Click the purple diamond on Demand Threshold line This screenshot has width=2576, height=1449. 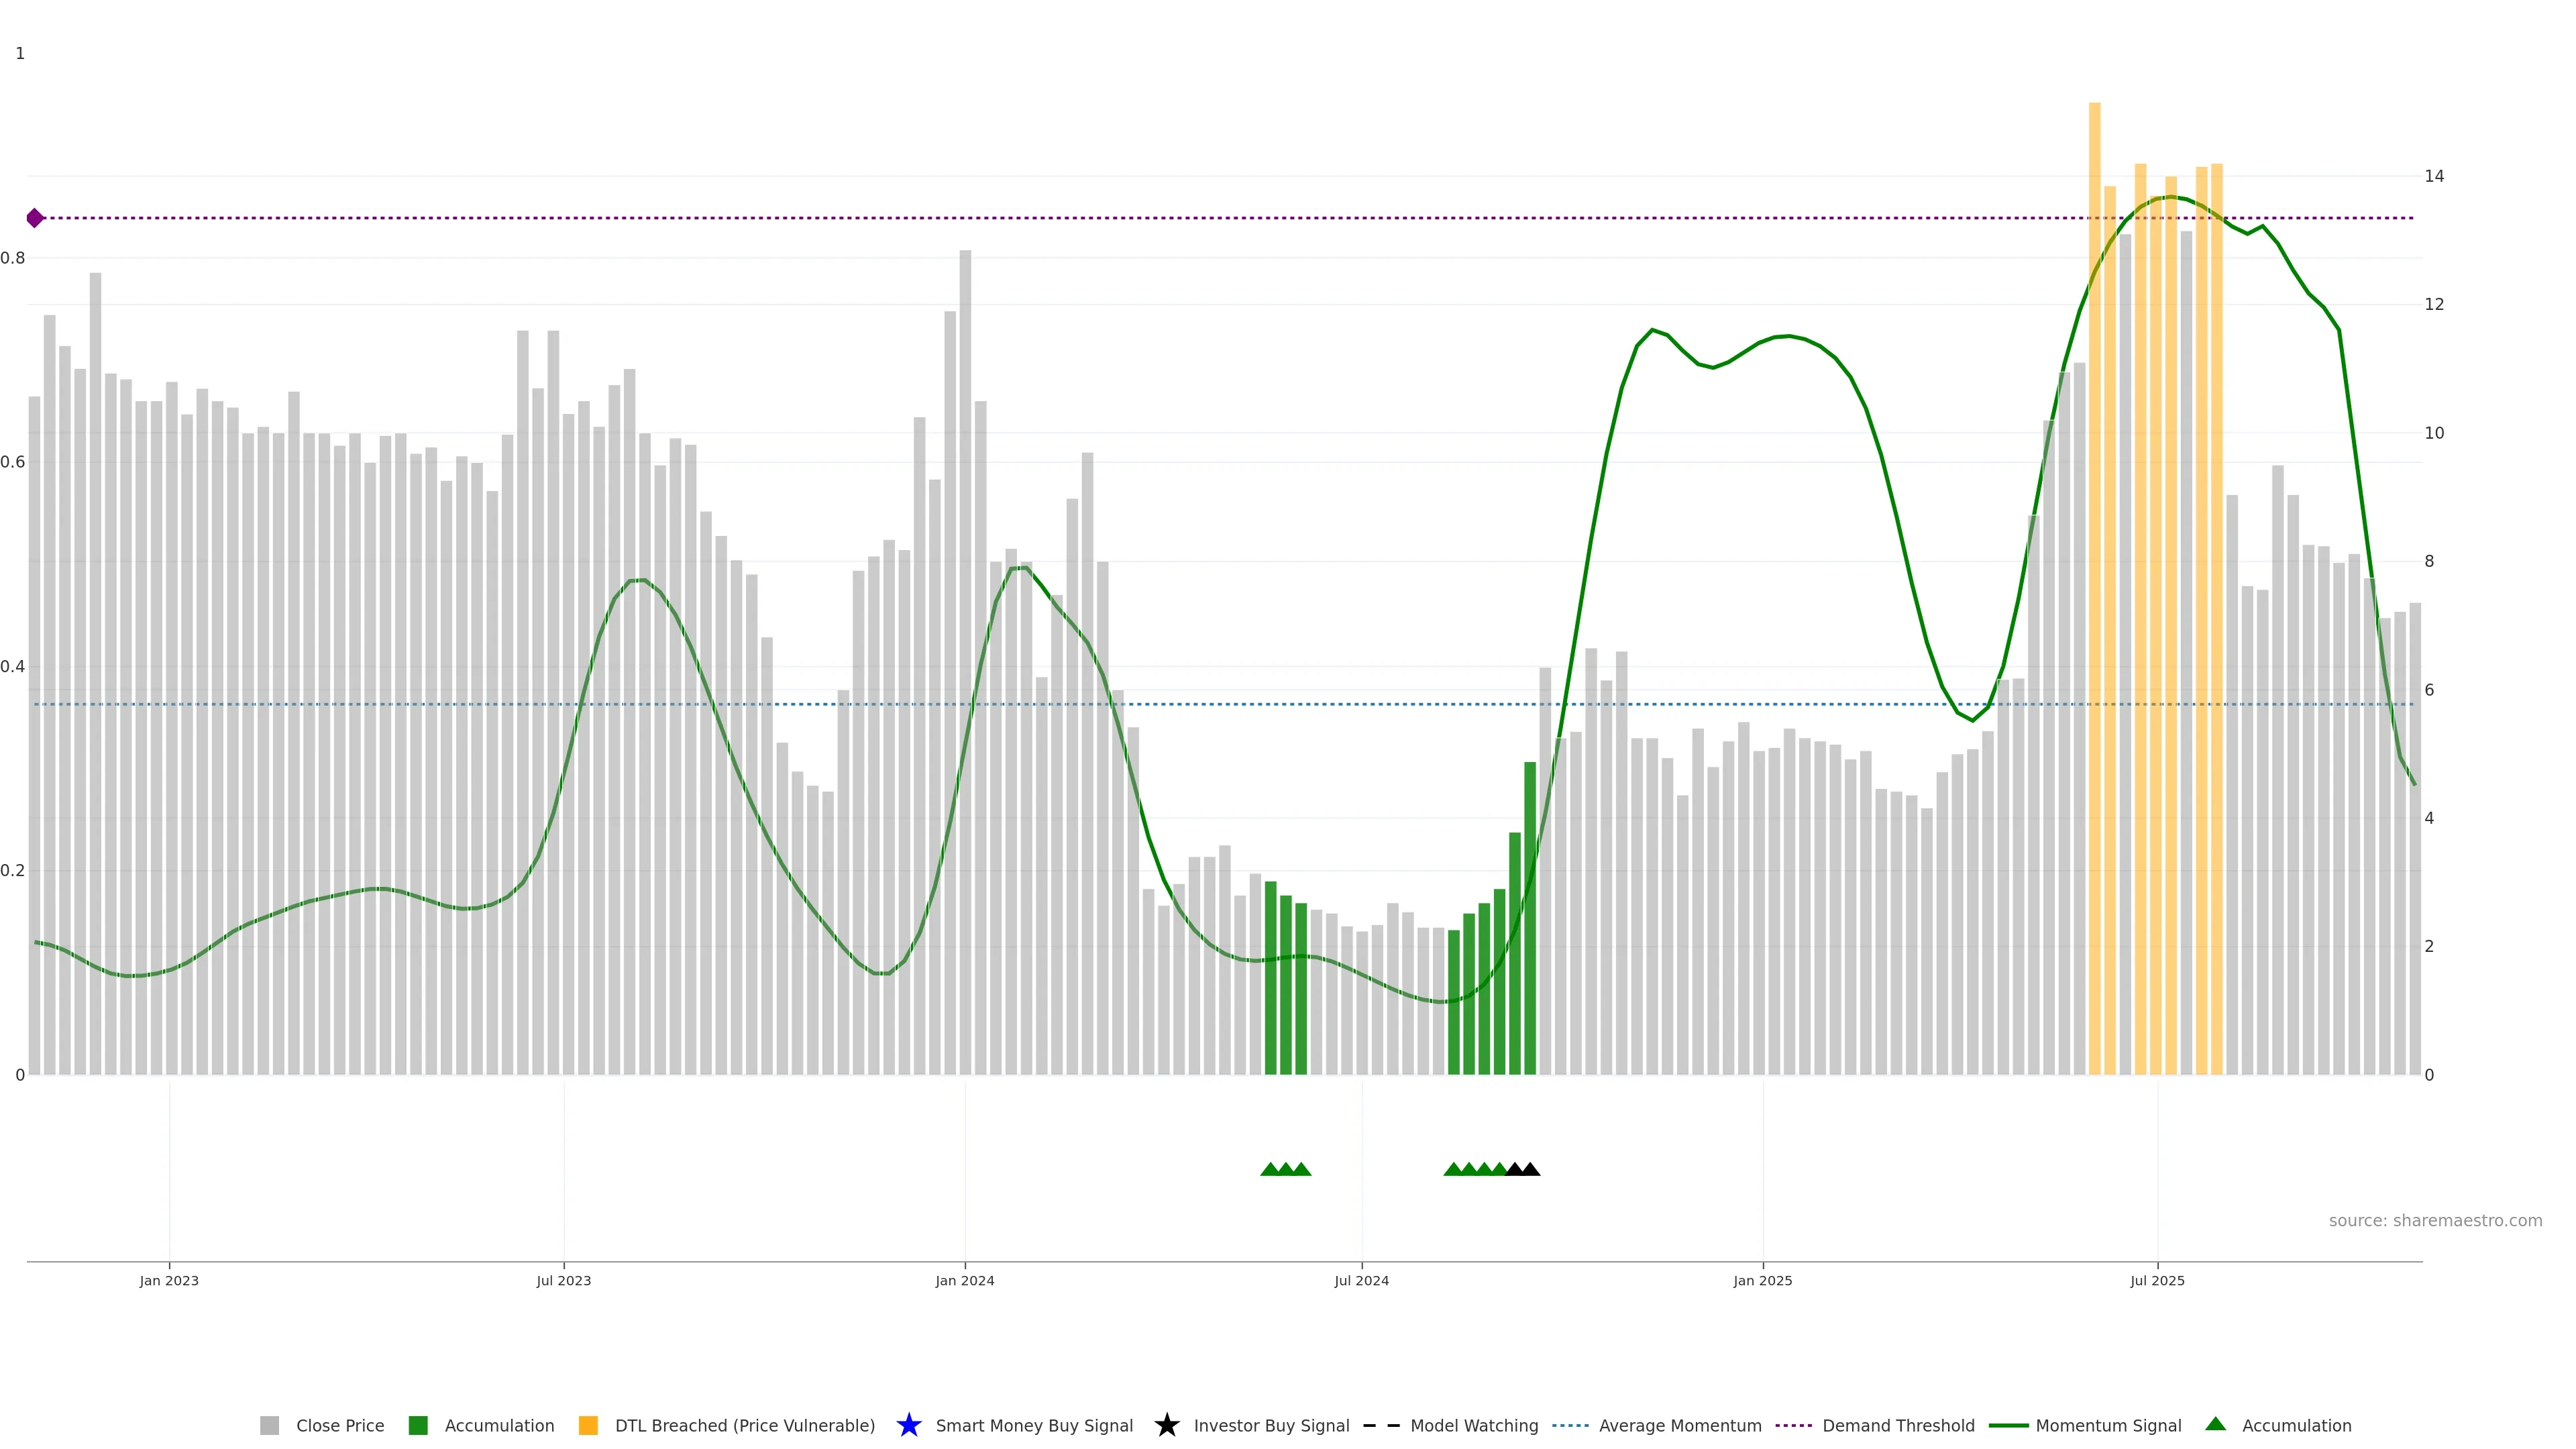(x=35, y=218)
